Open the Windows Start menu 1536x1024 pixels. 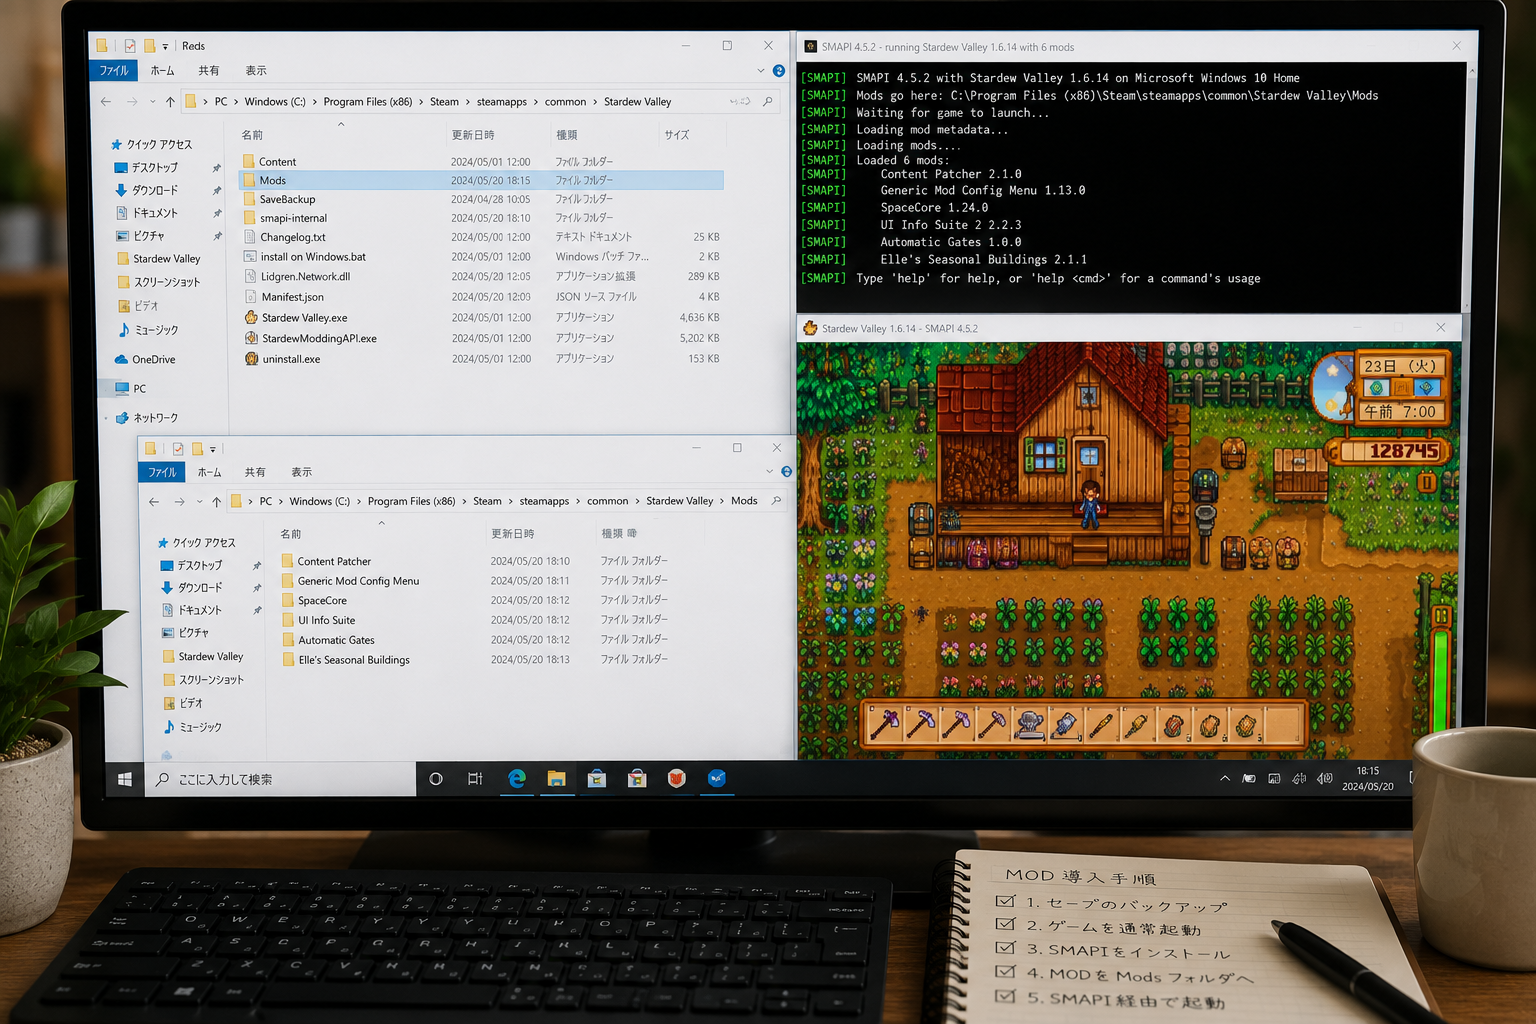click(125, 779)
